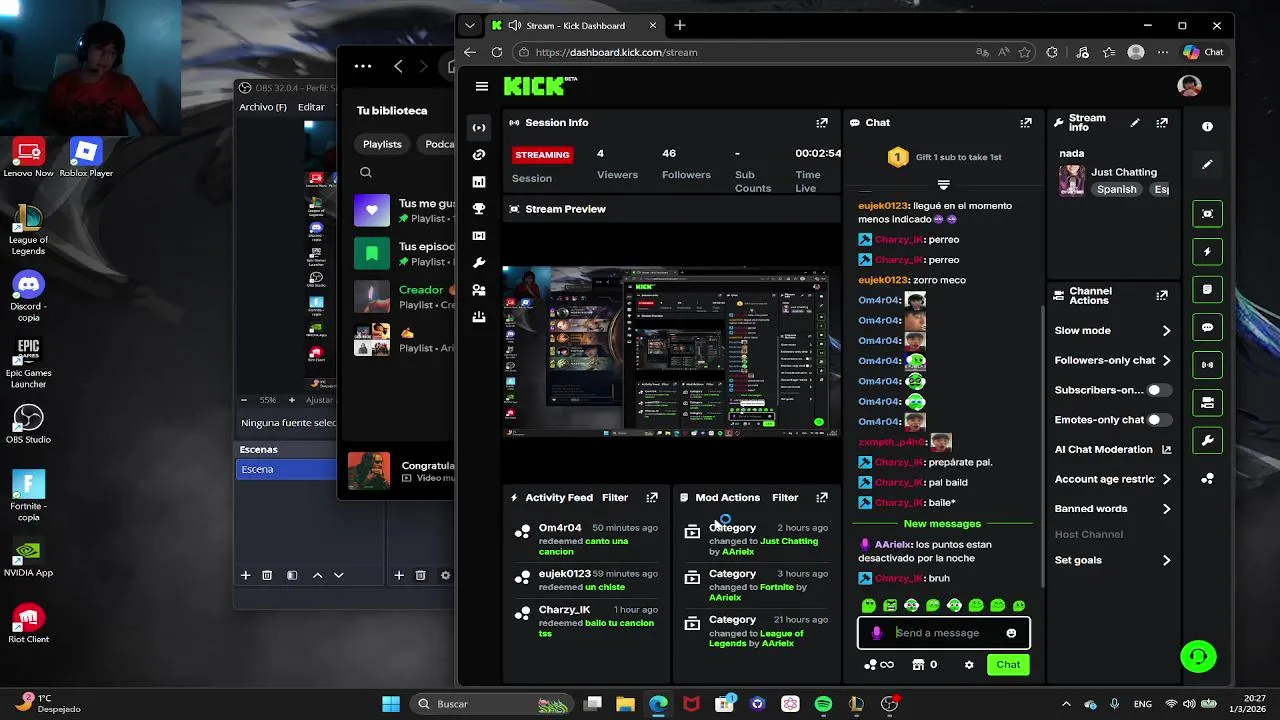The image size is (1280, 720).
Task: Open the analytics bar-chart icon in Kick sidebar
Action: point(479,182)
